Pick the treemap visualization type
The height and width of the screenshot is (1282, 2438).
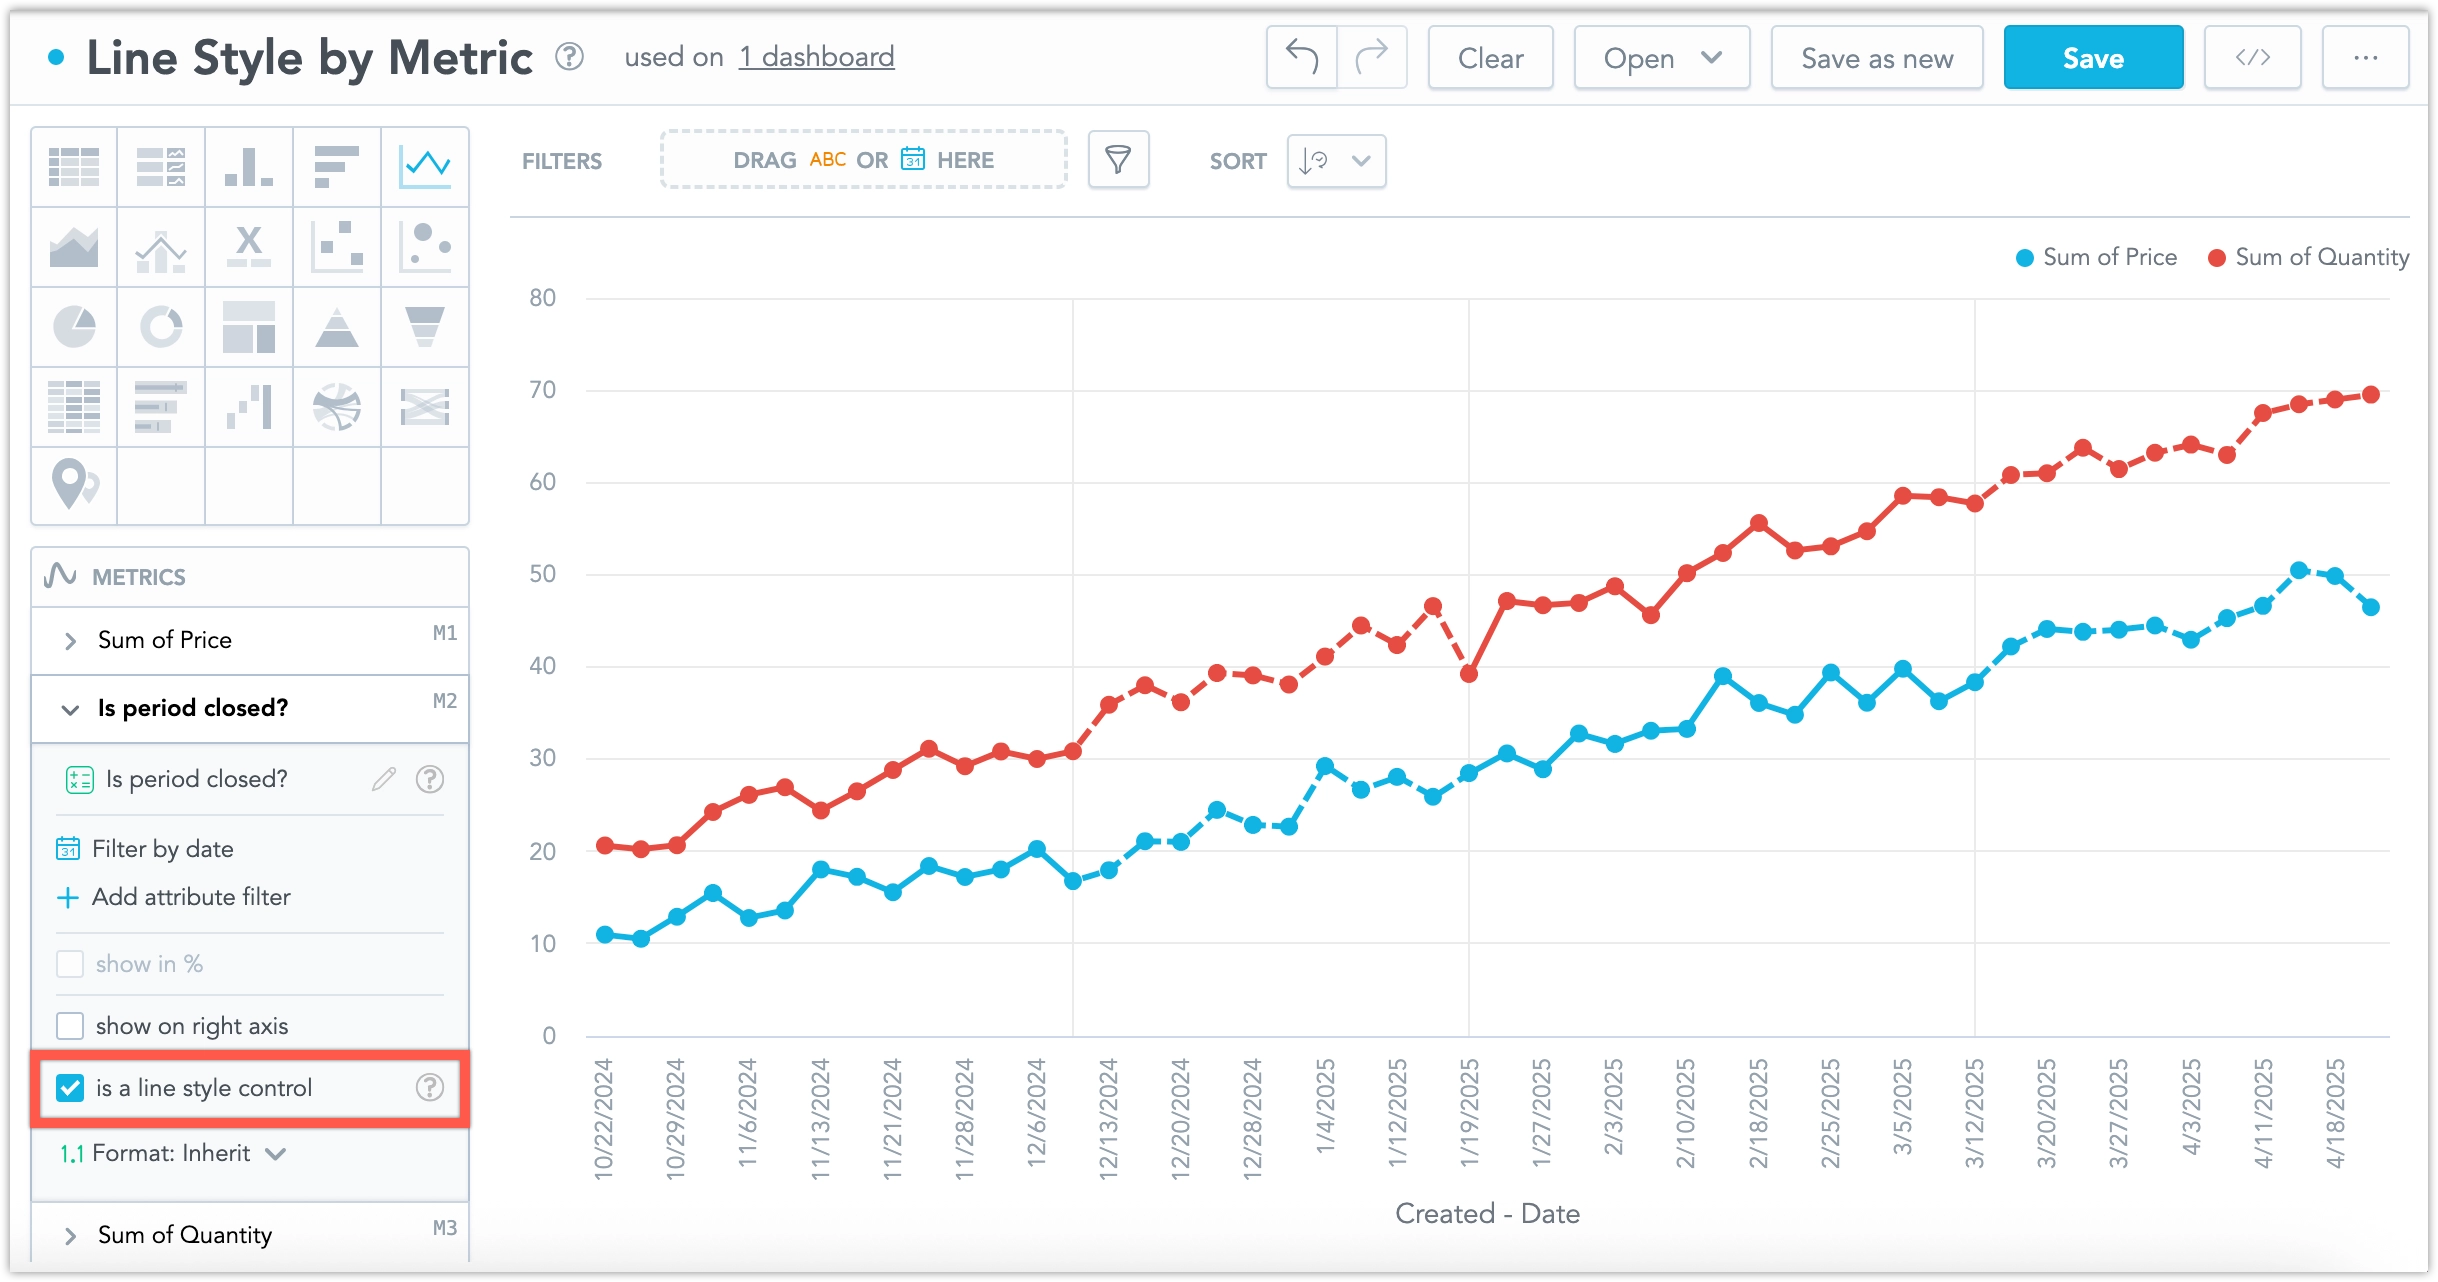(248, 326)
